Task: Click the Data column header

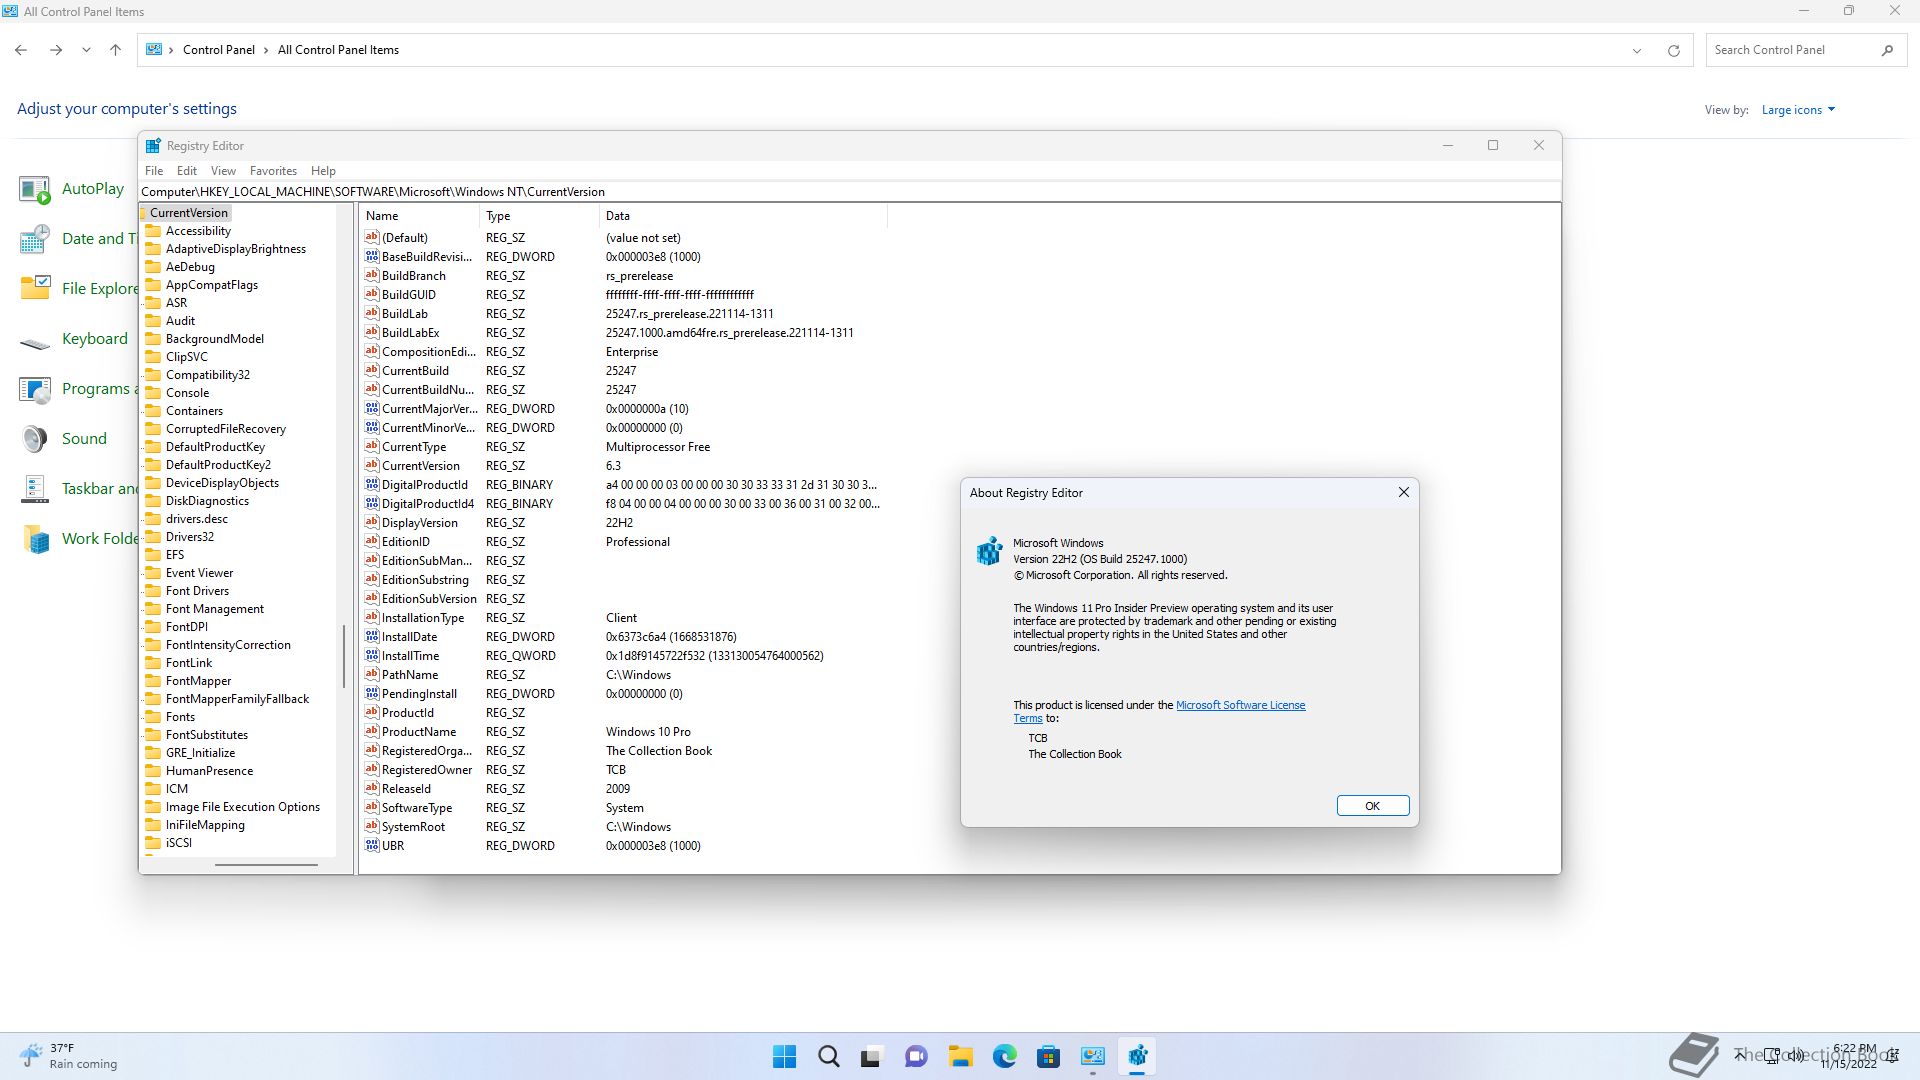Action: 742,216
